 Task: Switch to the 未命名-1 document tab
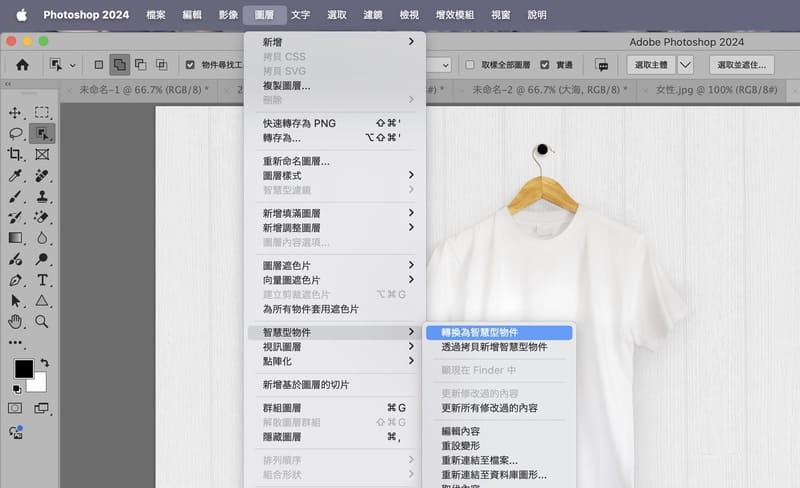144,90
